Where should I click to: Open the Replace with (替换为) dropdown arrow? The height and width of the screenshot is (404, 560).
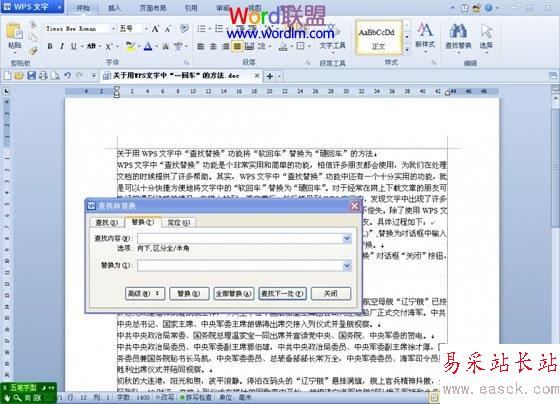347,265
